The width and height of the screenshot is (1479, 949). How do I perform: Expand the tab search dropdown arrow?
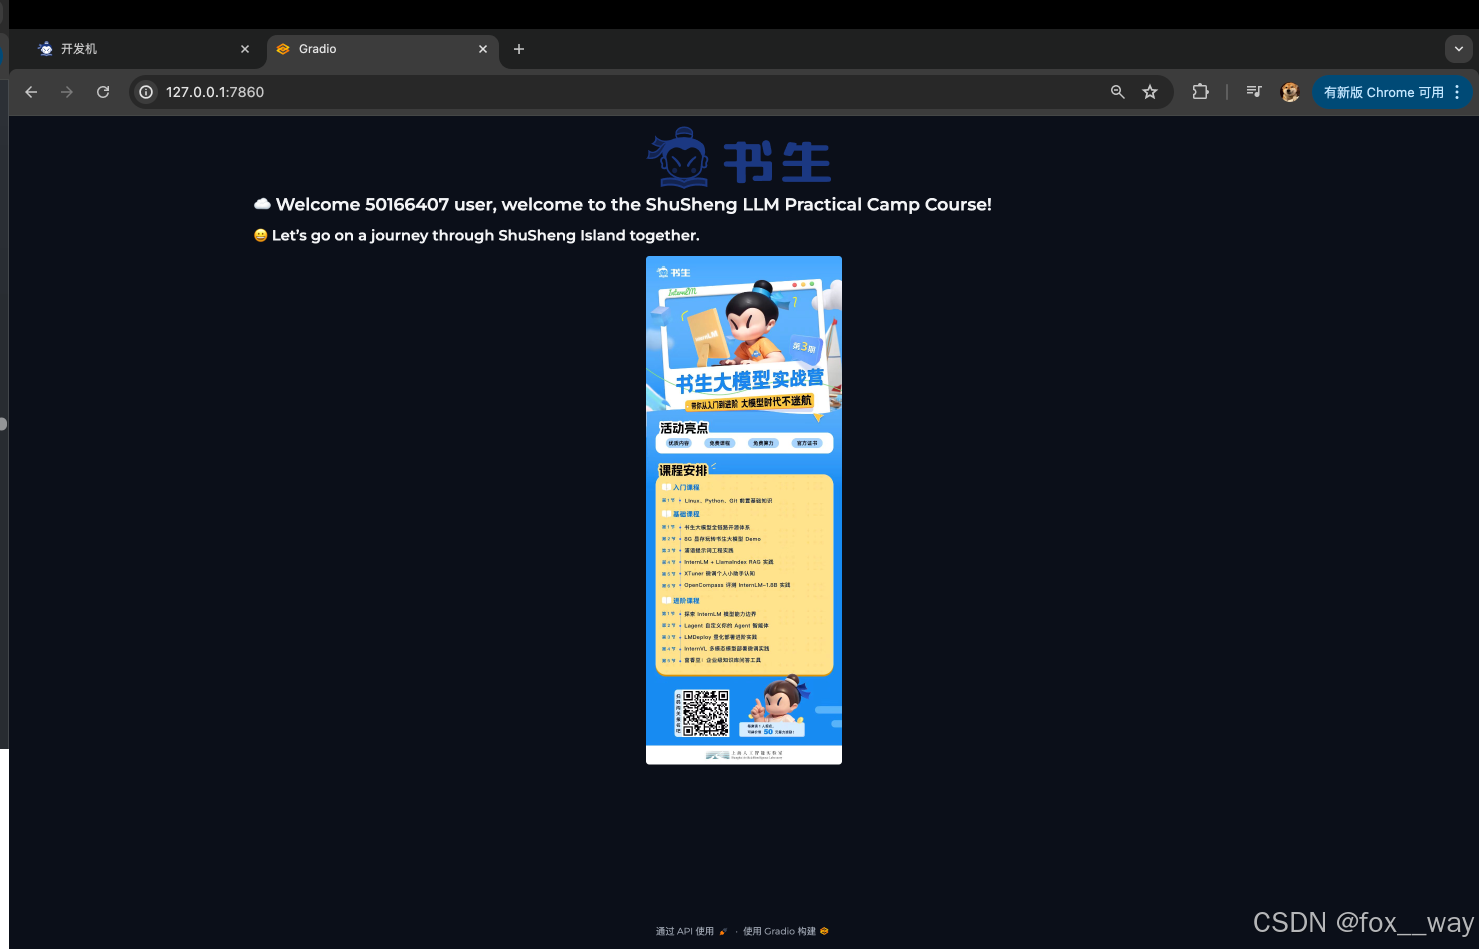click(1459, 48)
